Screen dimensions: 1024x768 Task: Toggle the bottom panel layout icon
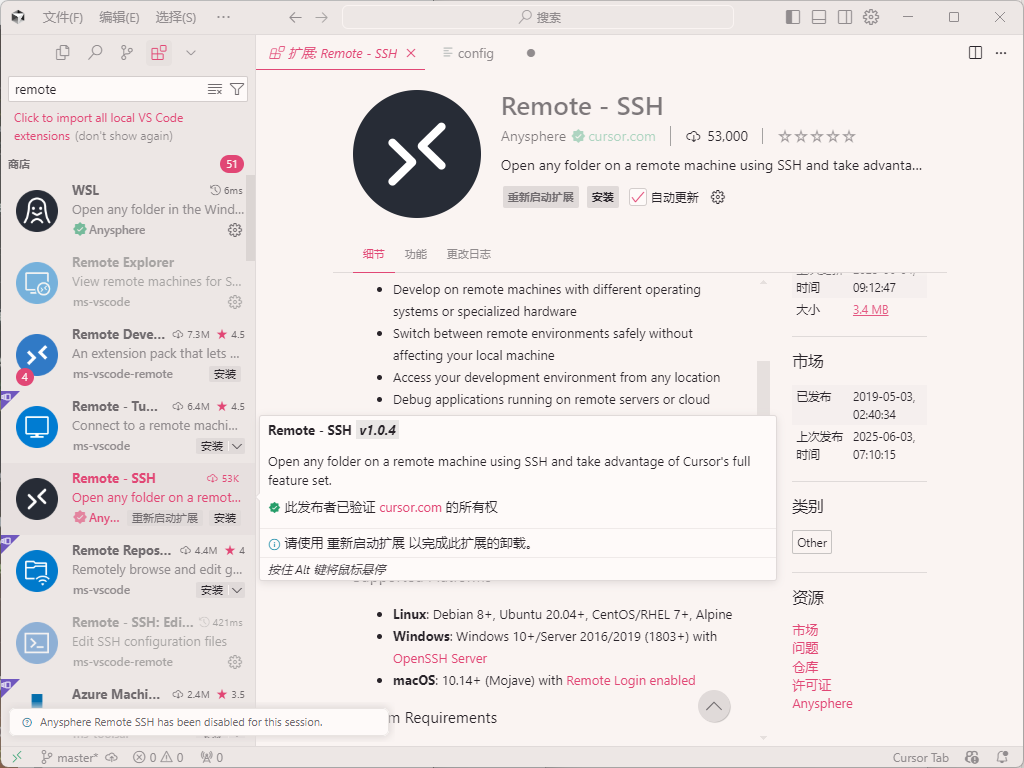819,17
